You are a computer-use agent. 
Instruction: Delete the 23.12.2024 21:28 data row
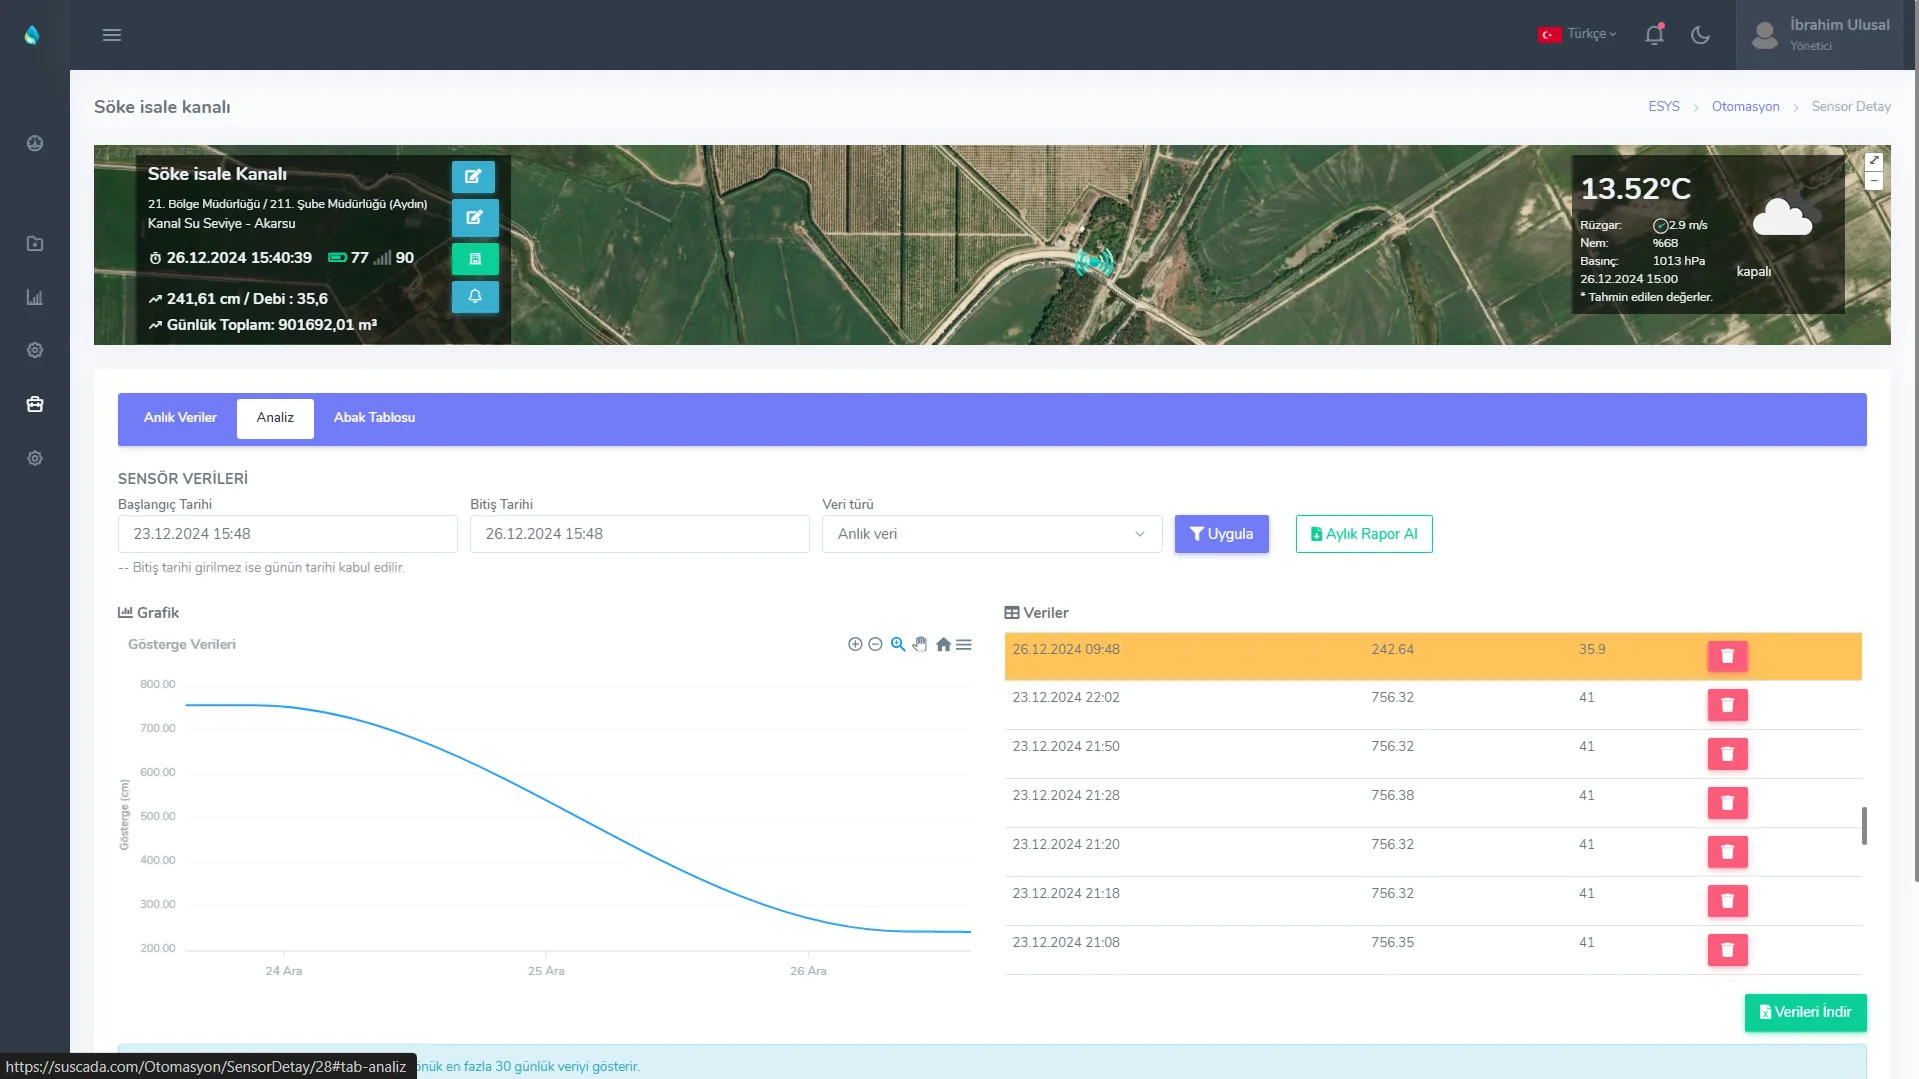click(1727, 802)
